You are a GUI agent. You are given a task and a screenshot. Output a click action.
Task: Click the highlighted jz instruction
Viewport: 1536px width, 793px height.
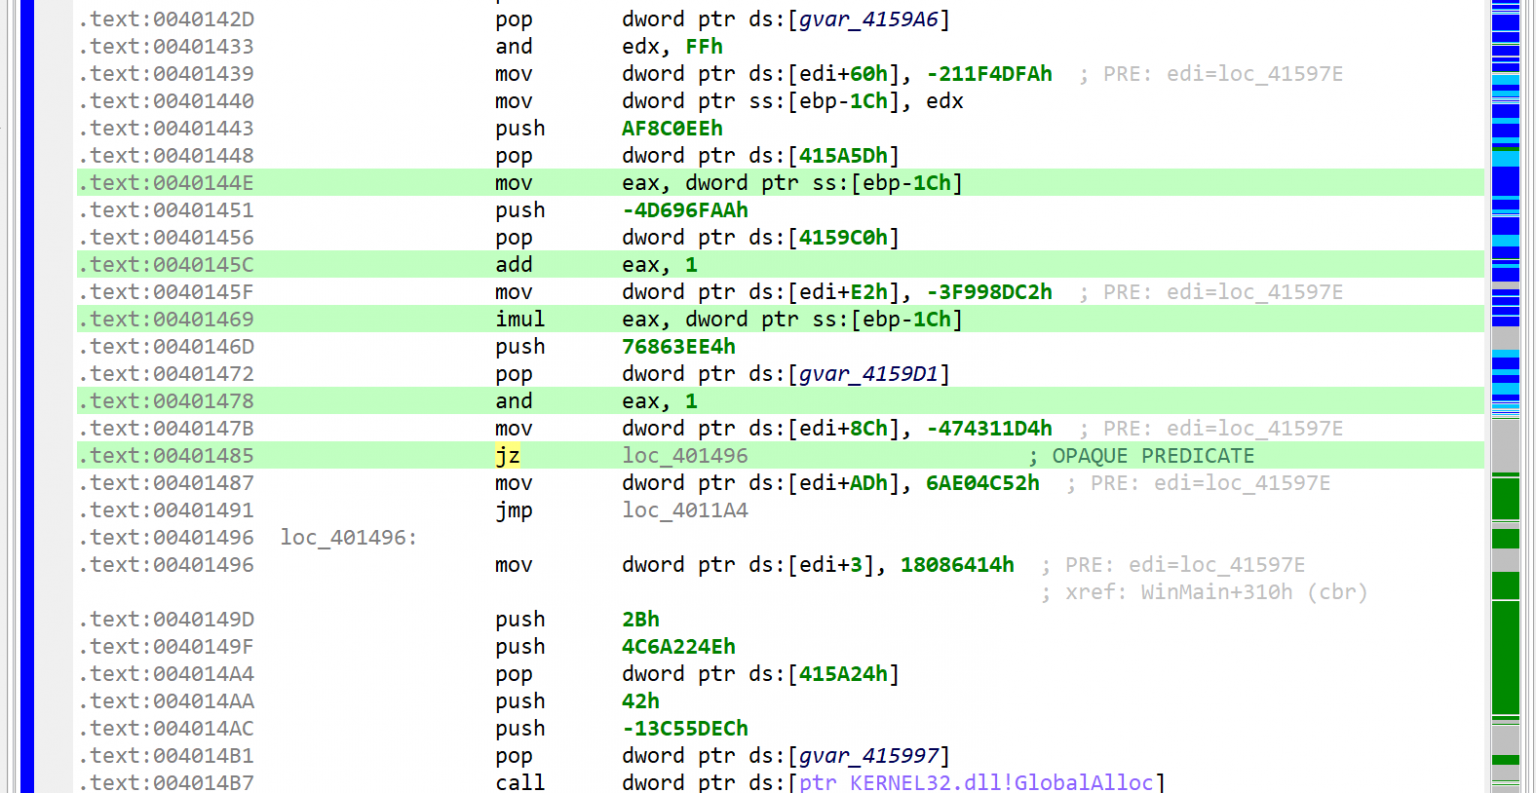(x=508, y=455)
